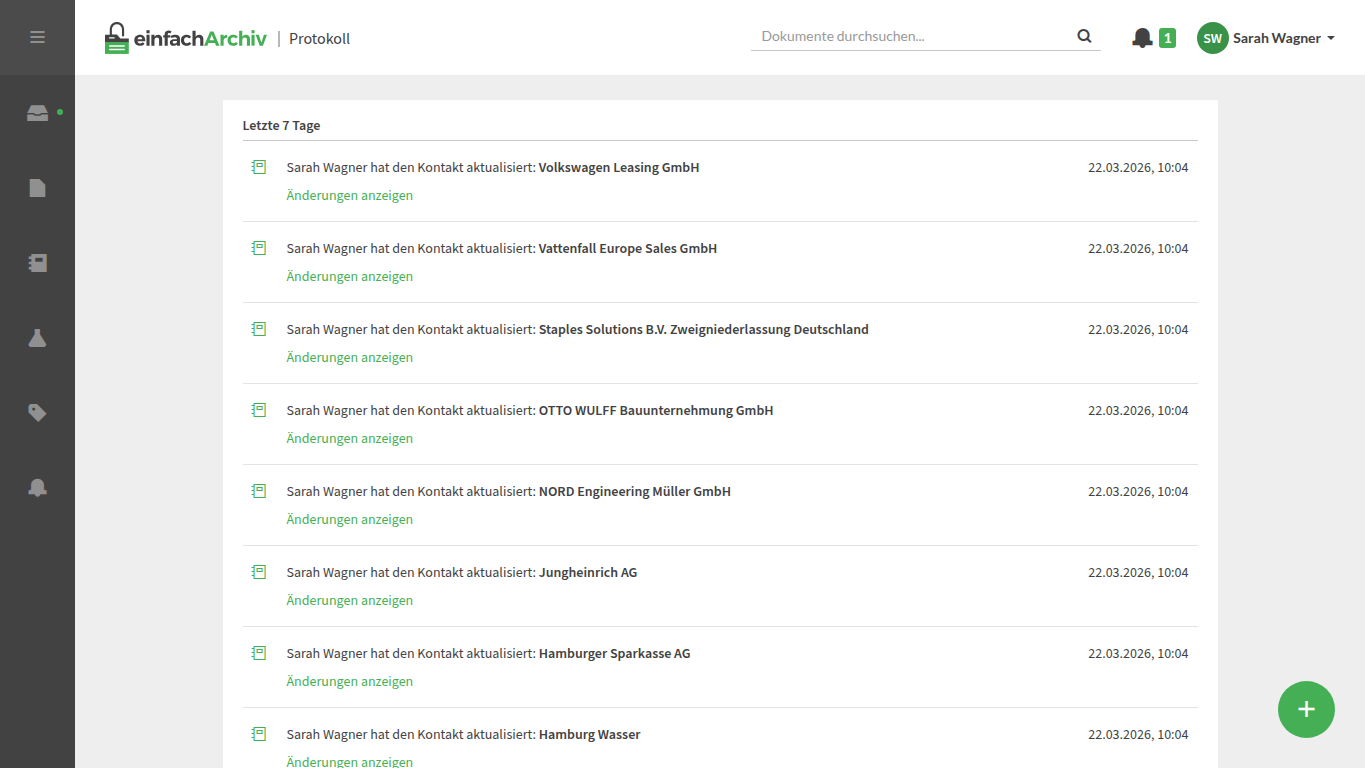Image resolution: width=1365 pixels, height=768 pixels.
Task: Click the contact icon beside Hamburg Wasser
Action: coord(259,734)
